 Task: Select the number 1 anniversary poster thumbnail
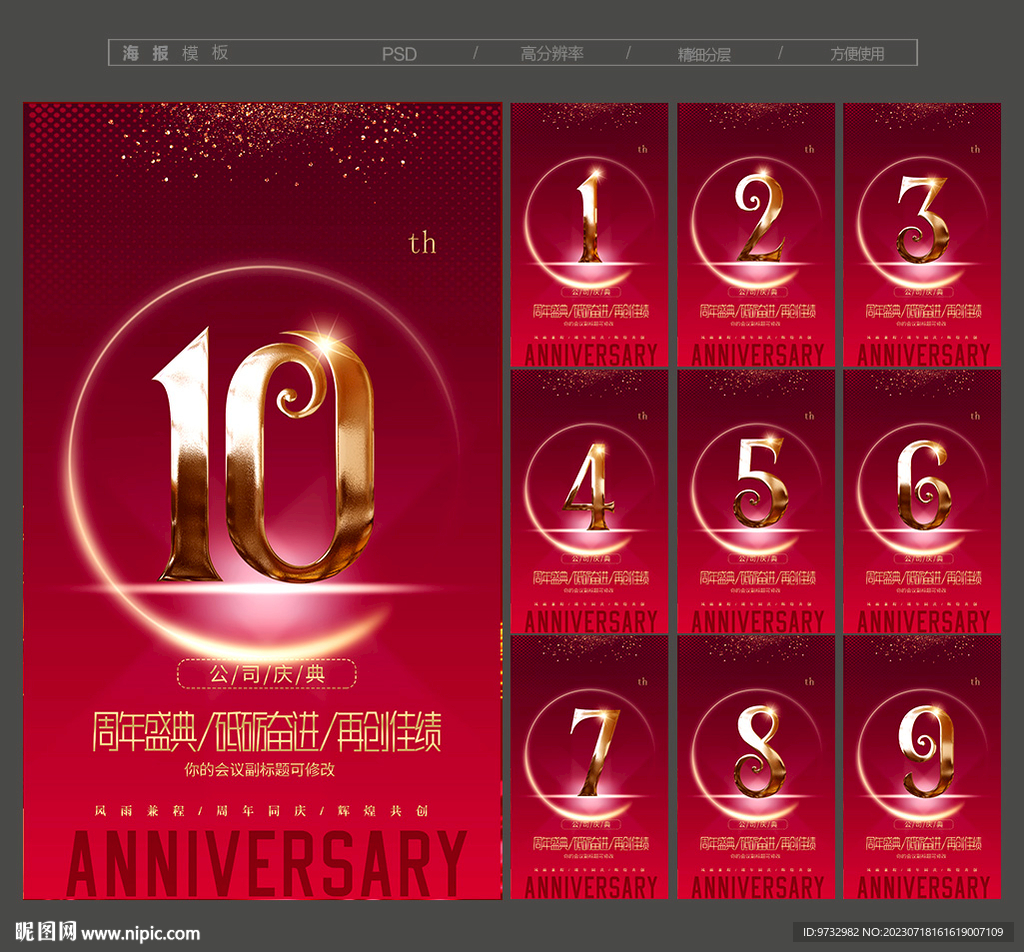(589, 235)
